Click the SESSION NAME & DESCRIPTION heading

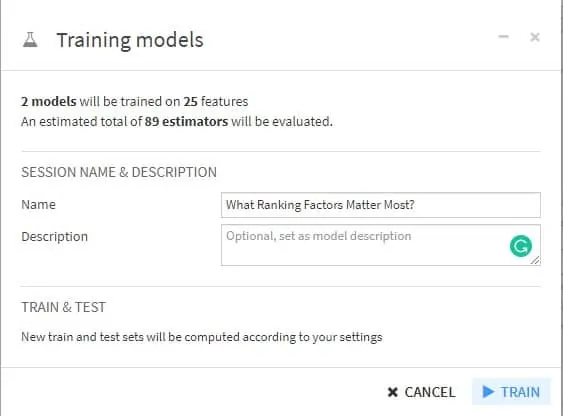[119, 172]
